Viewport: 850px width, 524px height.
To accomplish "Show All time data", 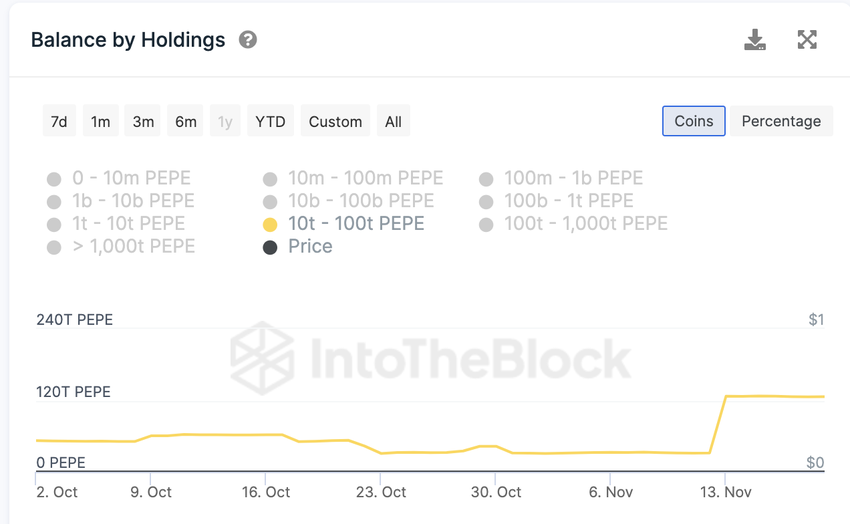I will (393, 122).
